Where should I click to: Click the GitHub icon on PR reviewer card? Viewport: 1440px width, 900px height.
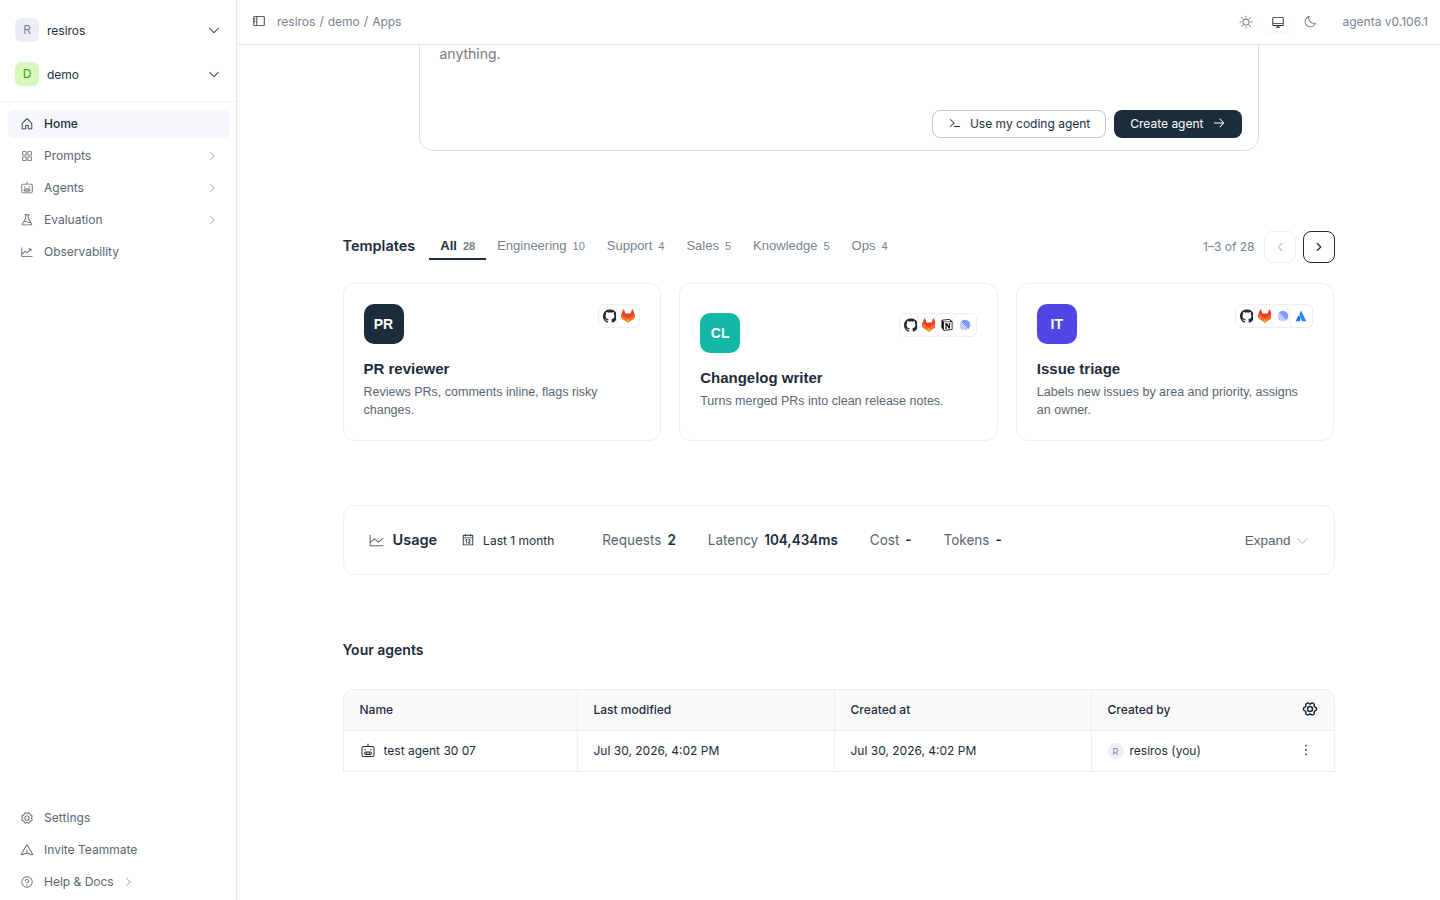click(610, 316)
